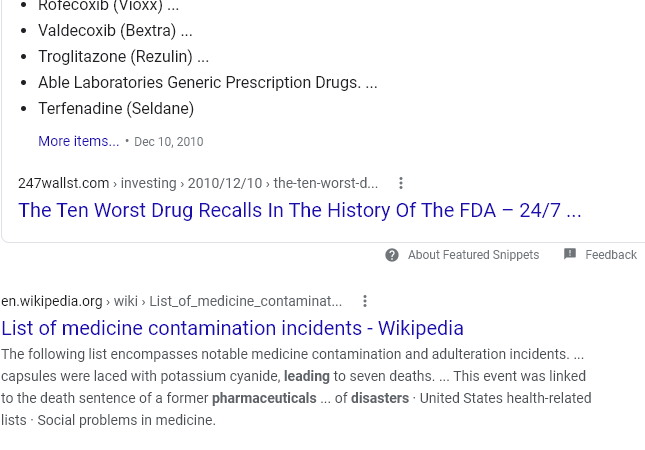The height and width of the screenshot is (450, 645).
Task: Click the 247wallst.com breadcrumb URL
Action: [198, 183]
